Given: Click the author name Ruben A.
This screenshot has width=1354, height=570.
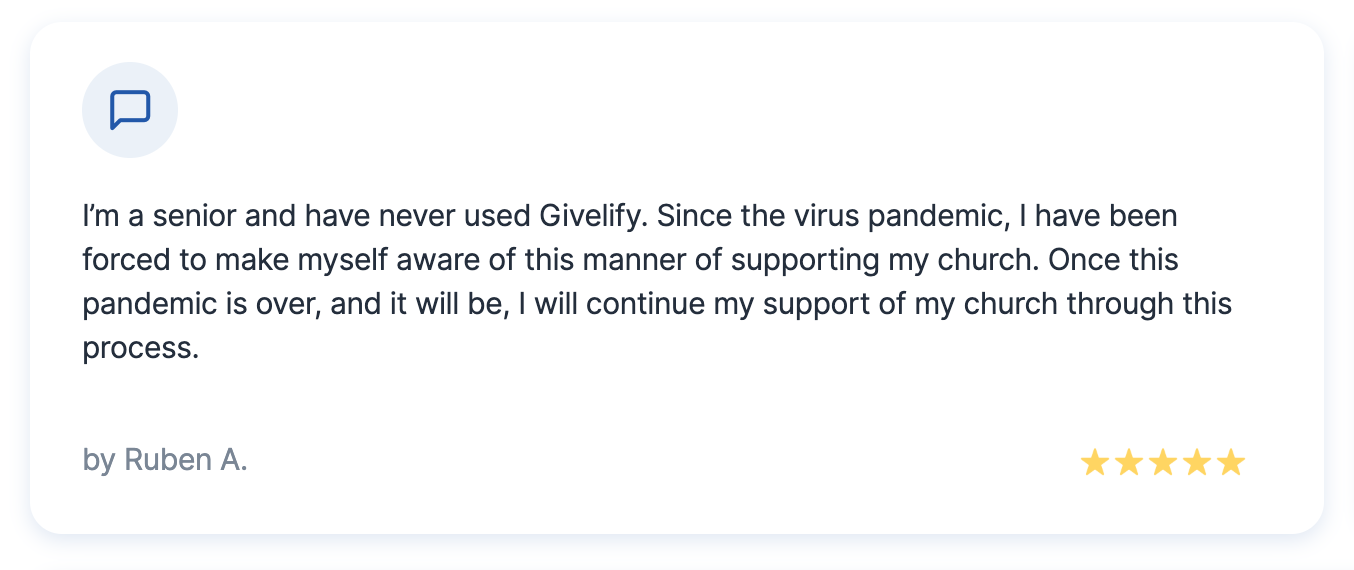Looking at the screenshot, I should (x=186, y=460).
